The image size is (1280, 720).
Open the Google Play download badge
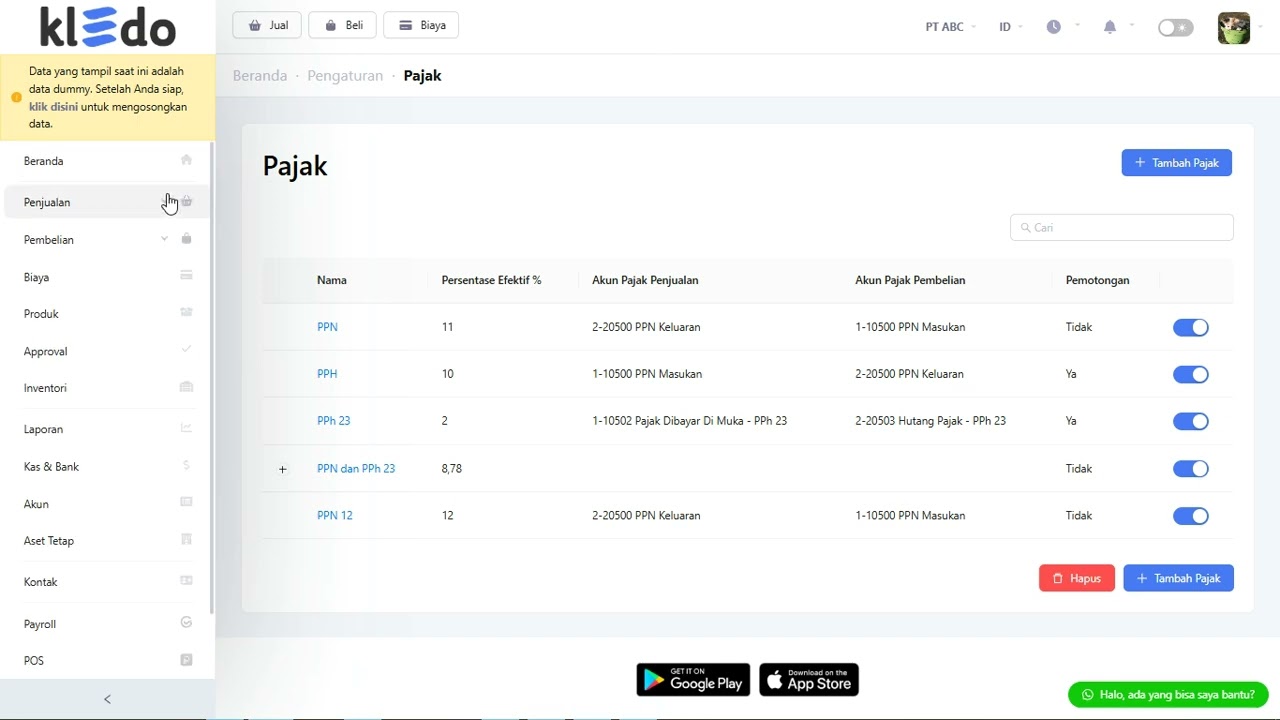(x=693, y=680)
